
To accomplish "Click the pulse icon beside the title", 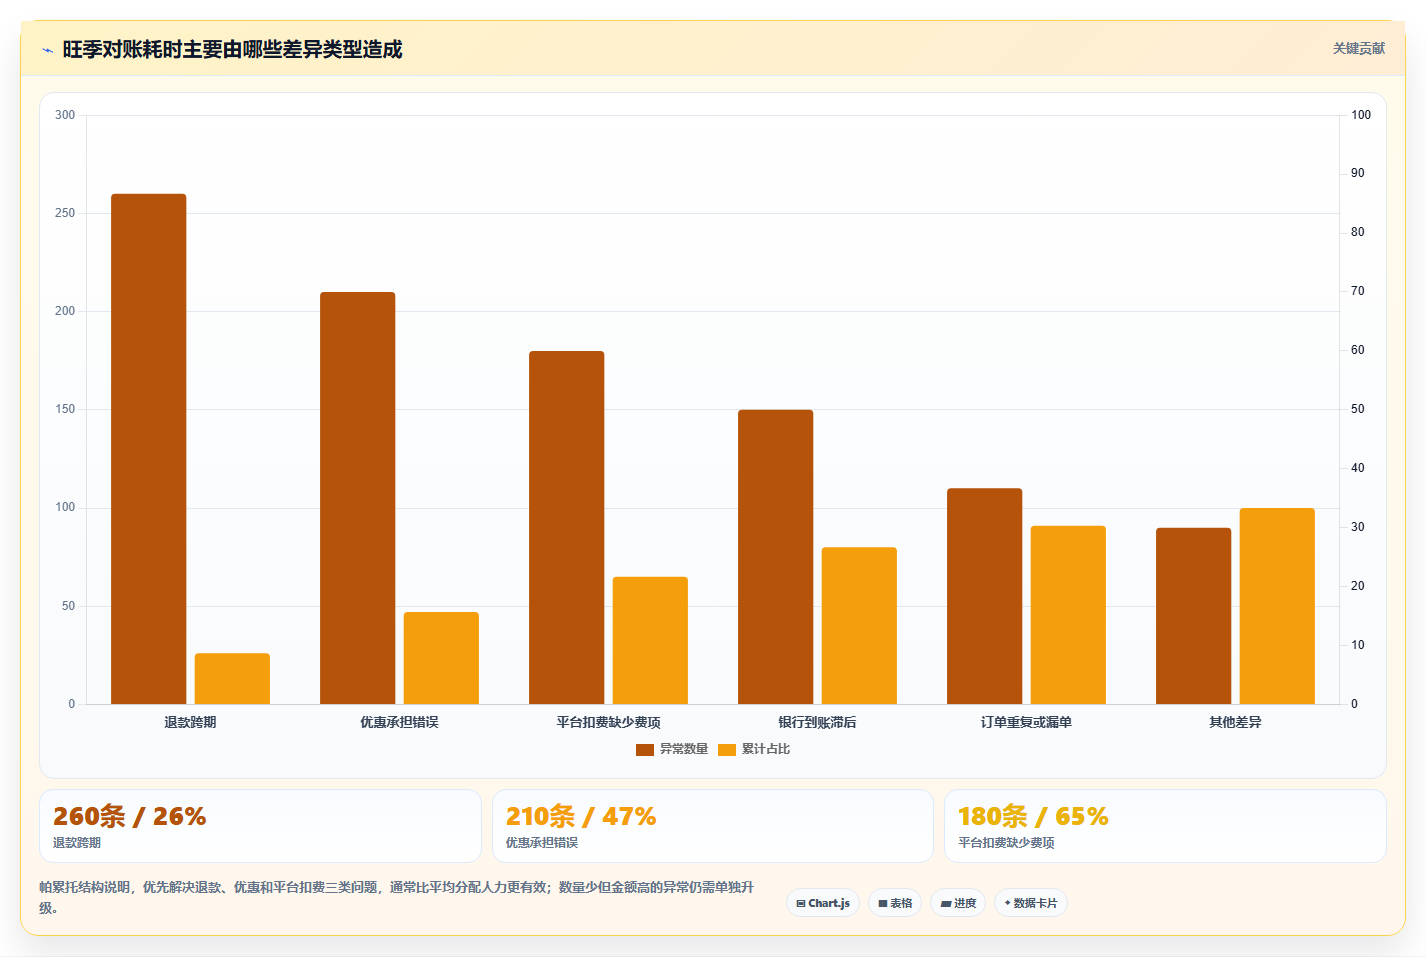I will [47, 50].
